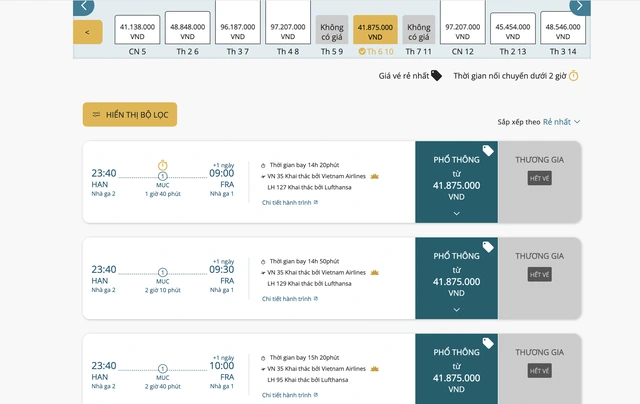Select the Th 3 7 date with fare 96.187.000

click(237, 30)
